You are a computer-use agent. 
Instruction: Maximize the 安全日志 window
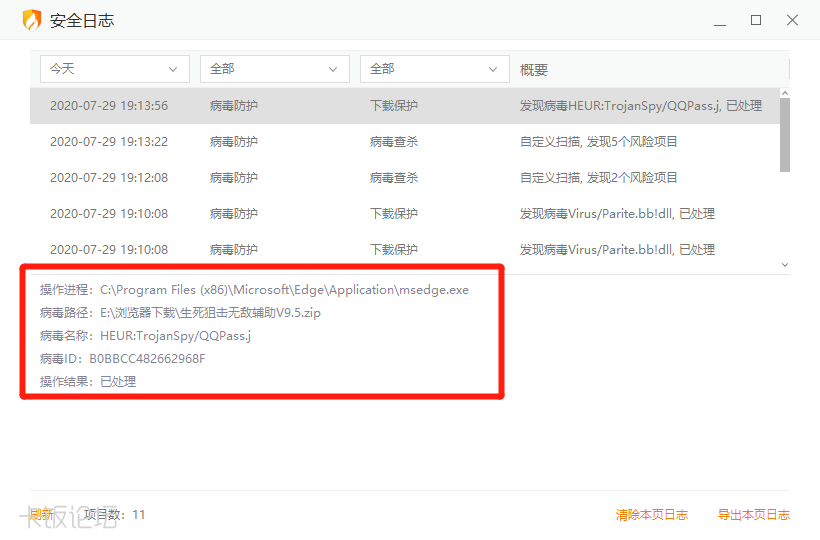[x=756, y=20]
